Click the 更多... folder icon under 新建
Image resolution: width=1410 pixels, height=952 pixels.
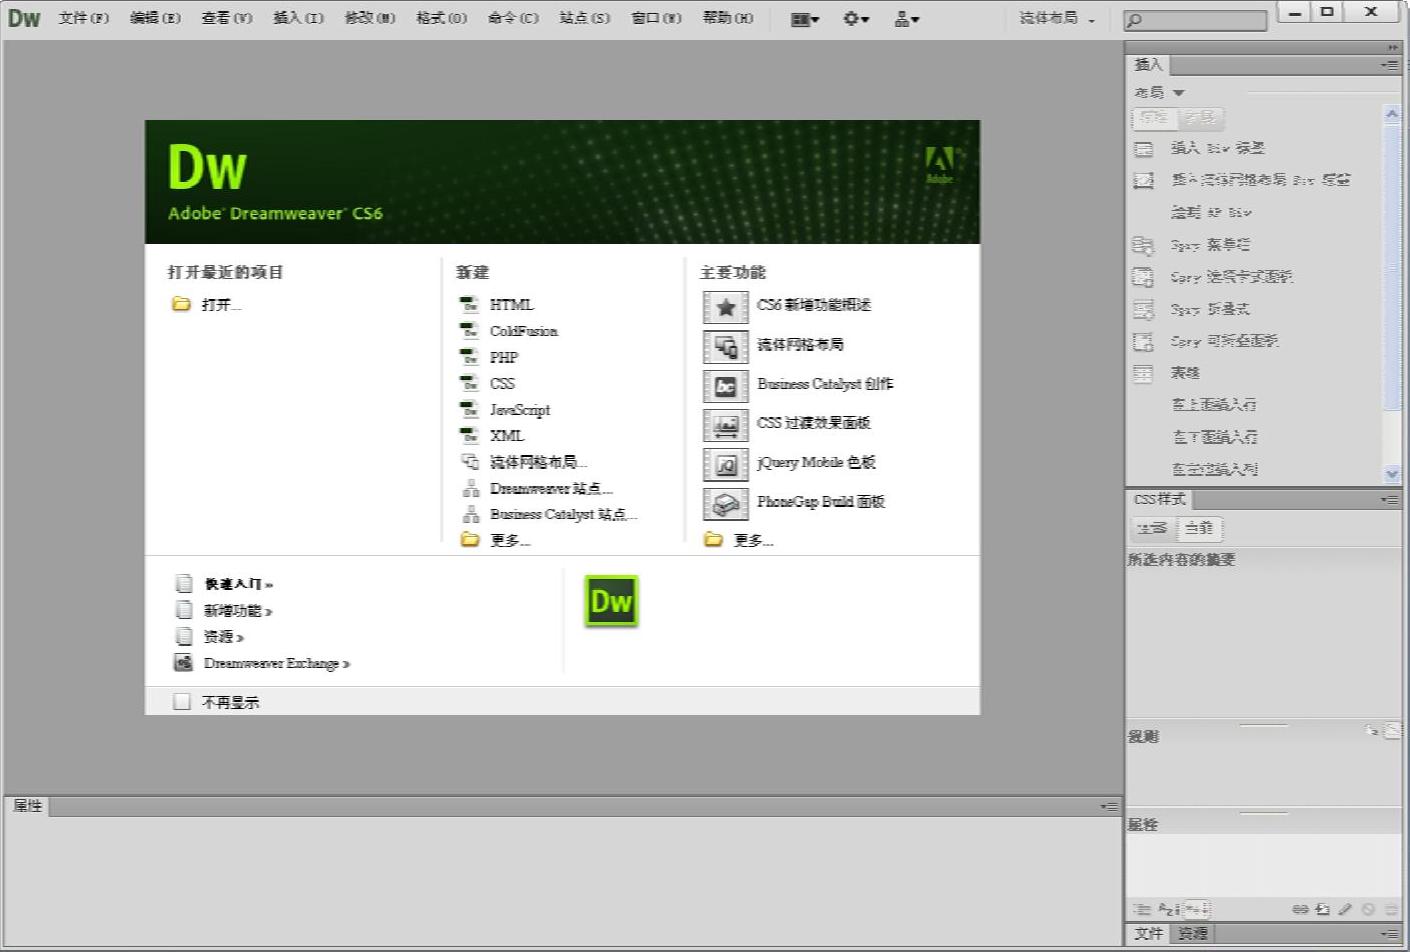point(470,540)
